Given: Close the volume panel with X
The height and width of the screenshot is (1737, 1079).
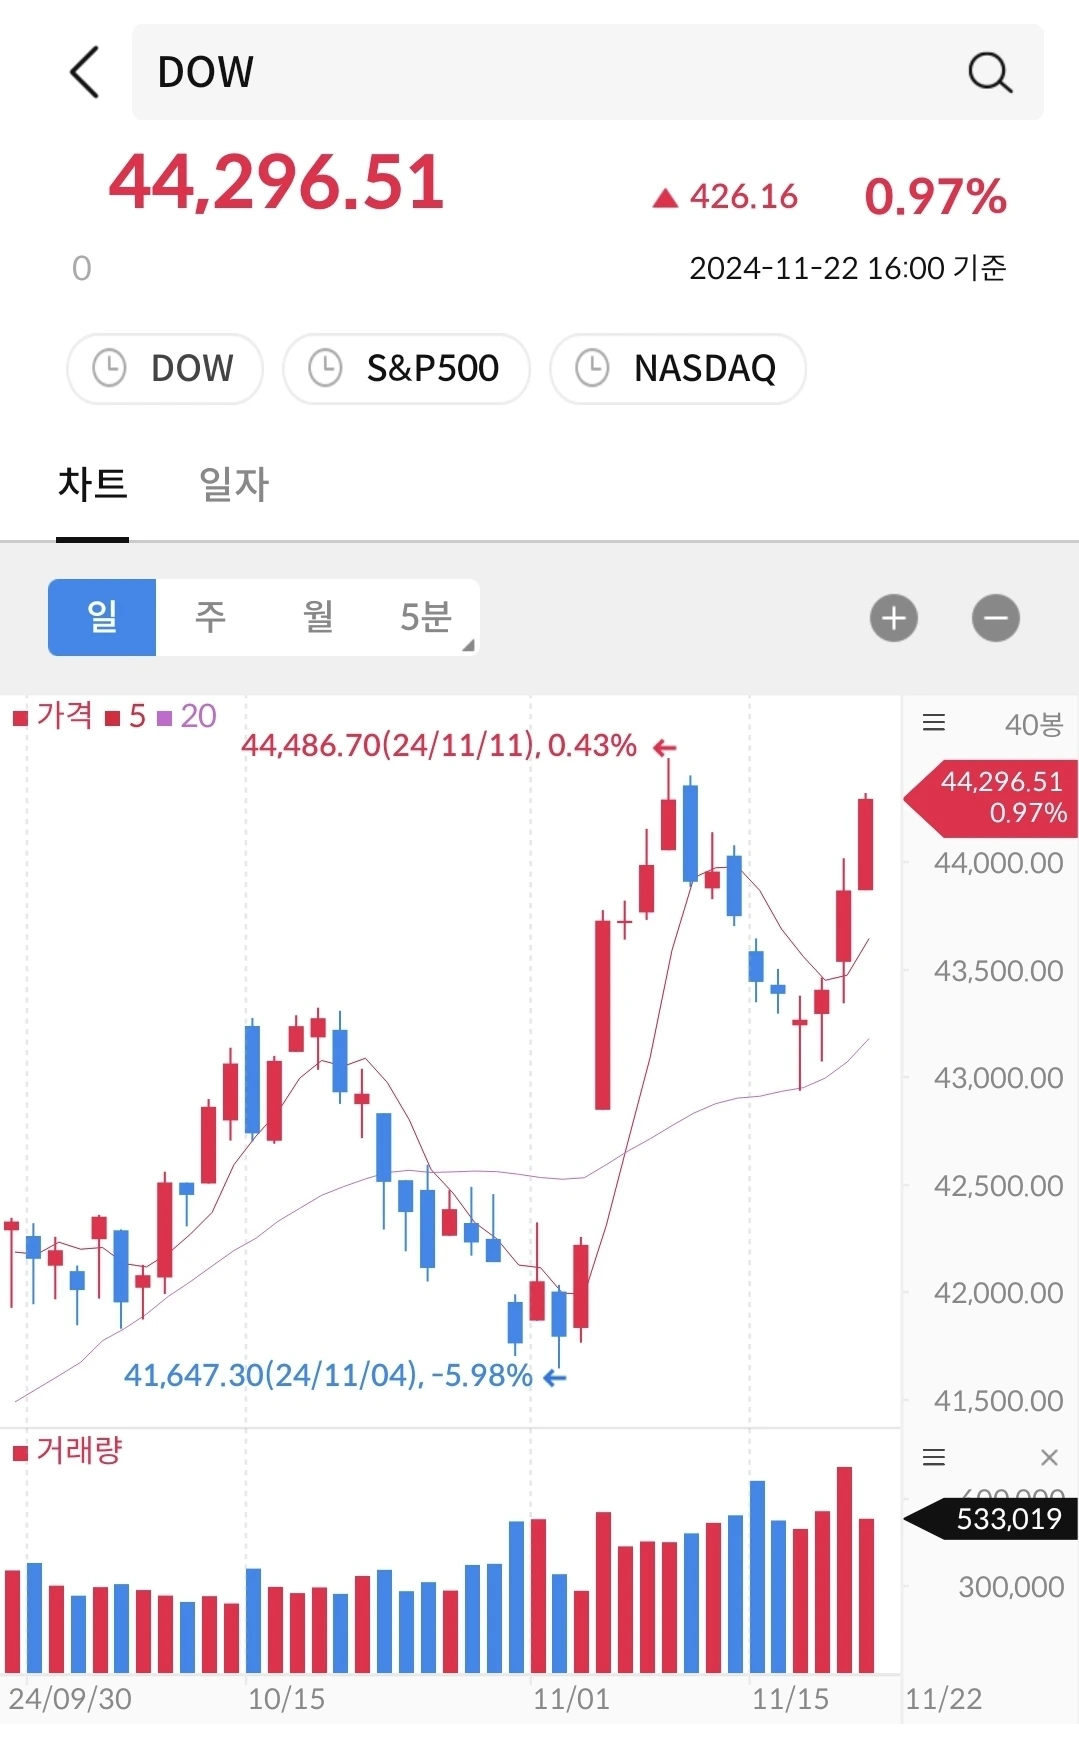Looking at the screenshot, I should (1049, 1457).
